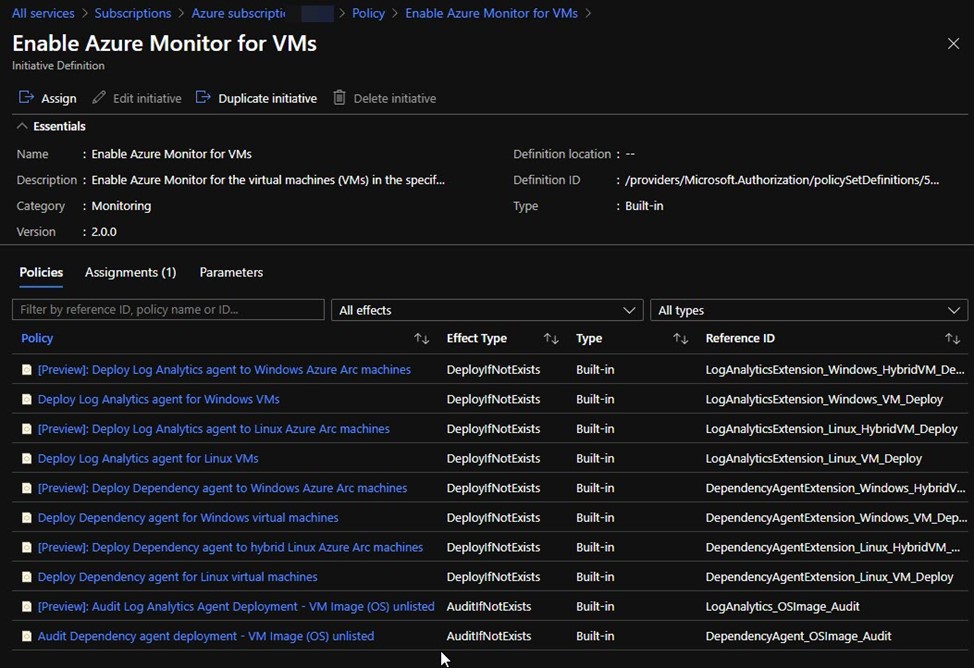Image resolution: width=974 pixels, height=668 pixels.
Task: Close the initiative definition blade
Action: coord(953,43)
